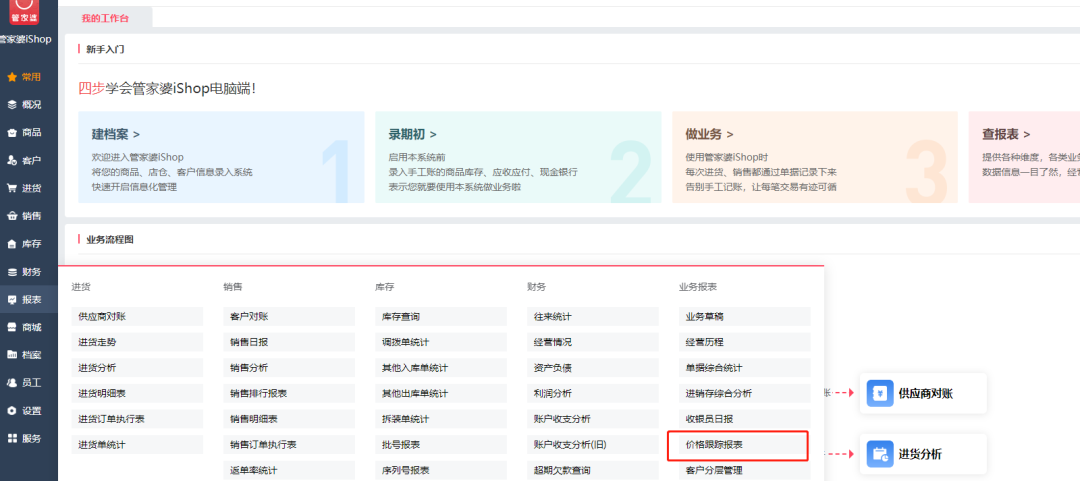The height and width of the screenshot is (481, 1080).
Task: Click the 服务 grid icon in sidebar
Action: [x=12, y=438]
